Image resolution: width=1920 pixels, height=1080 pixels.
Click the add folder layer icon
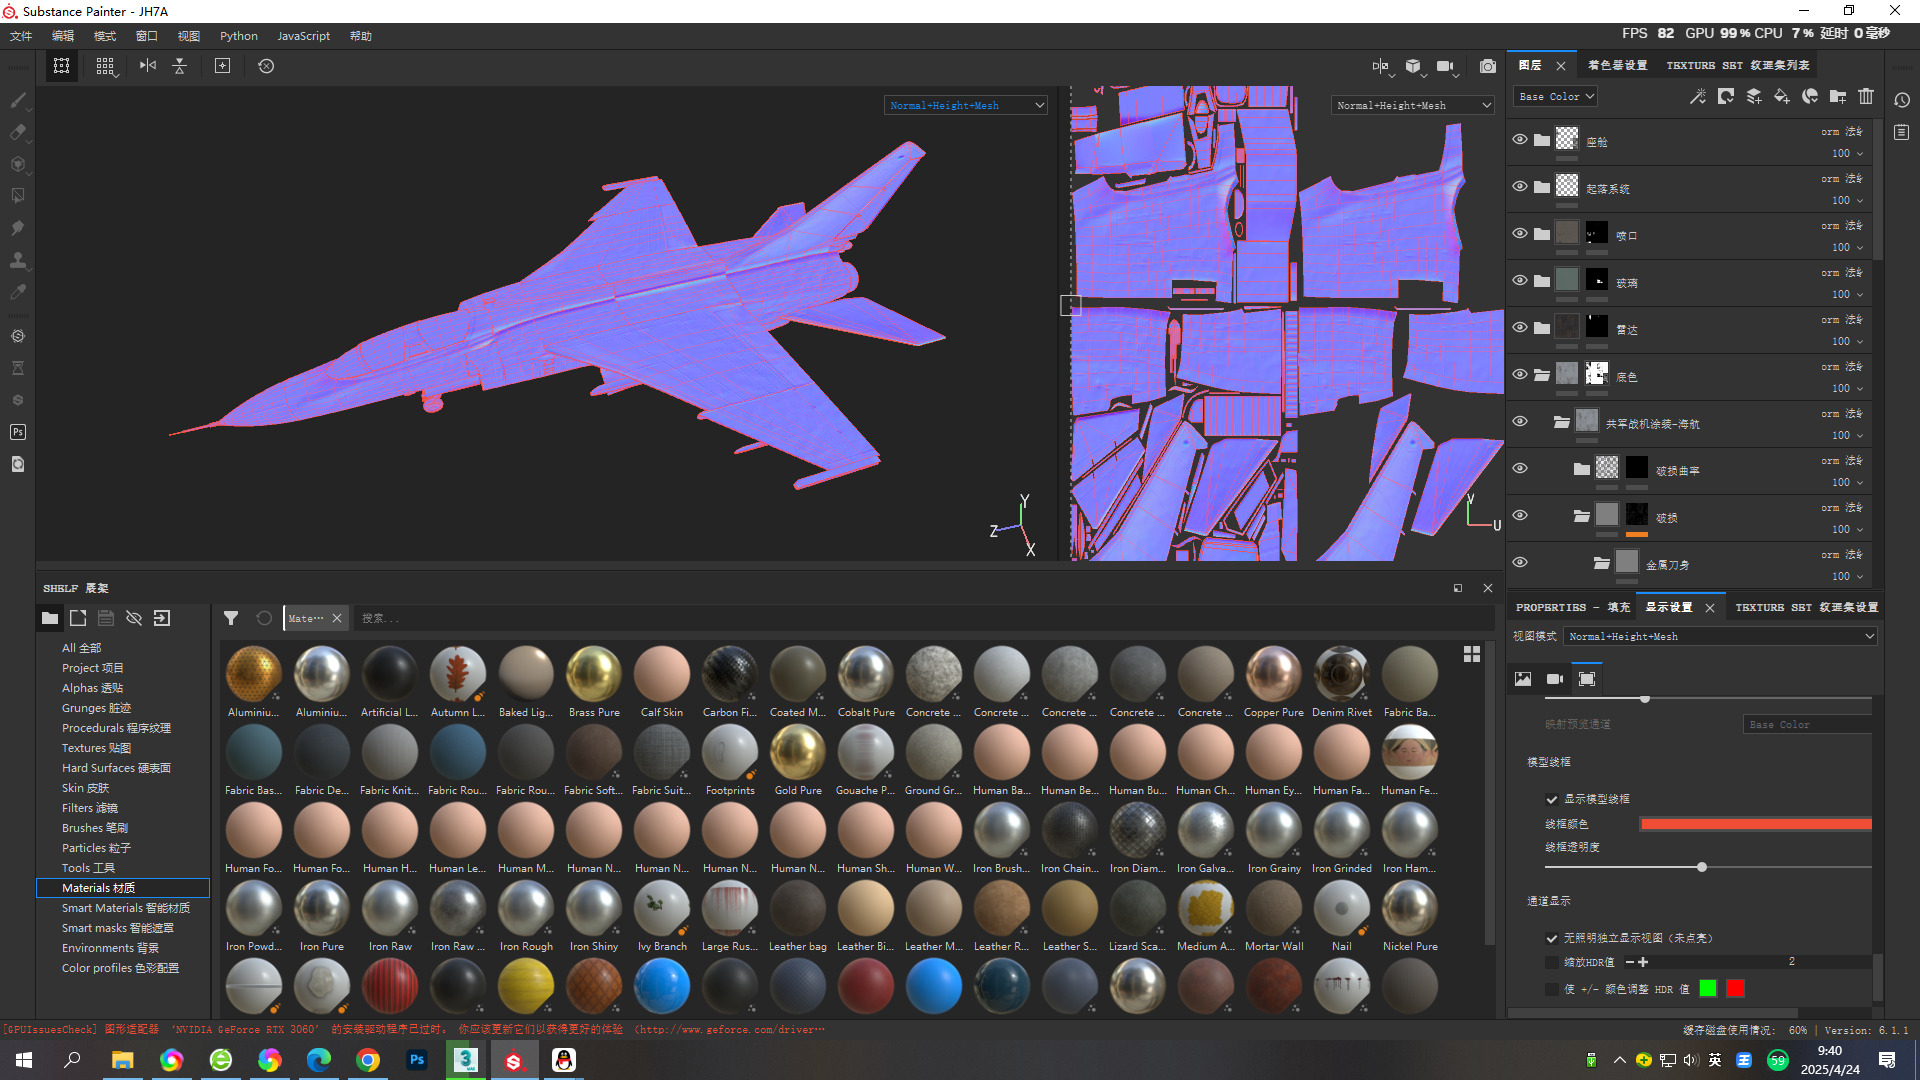[1838, 97]
